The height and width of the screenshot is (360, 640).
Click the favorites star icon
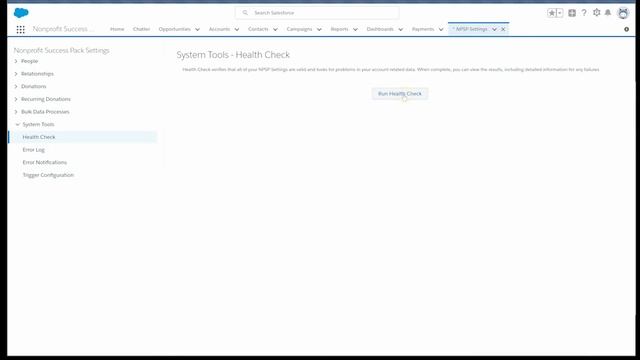551,13
